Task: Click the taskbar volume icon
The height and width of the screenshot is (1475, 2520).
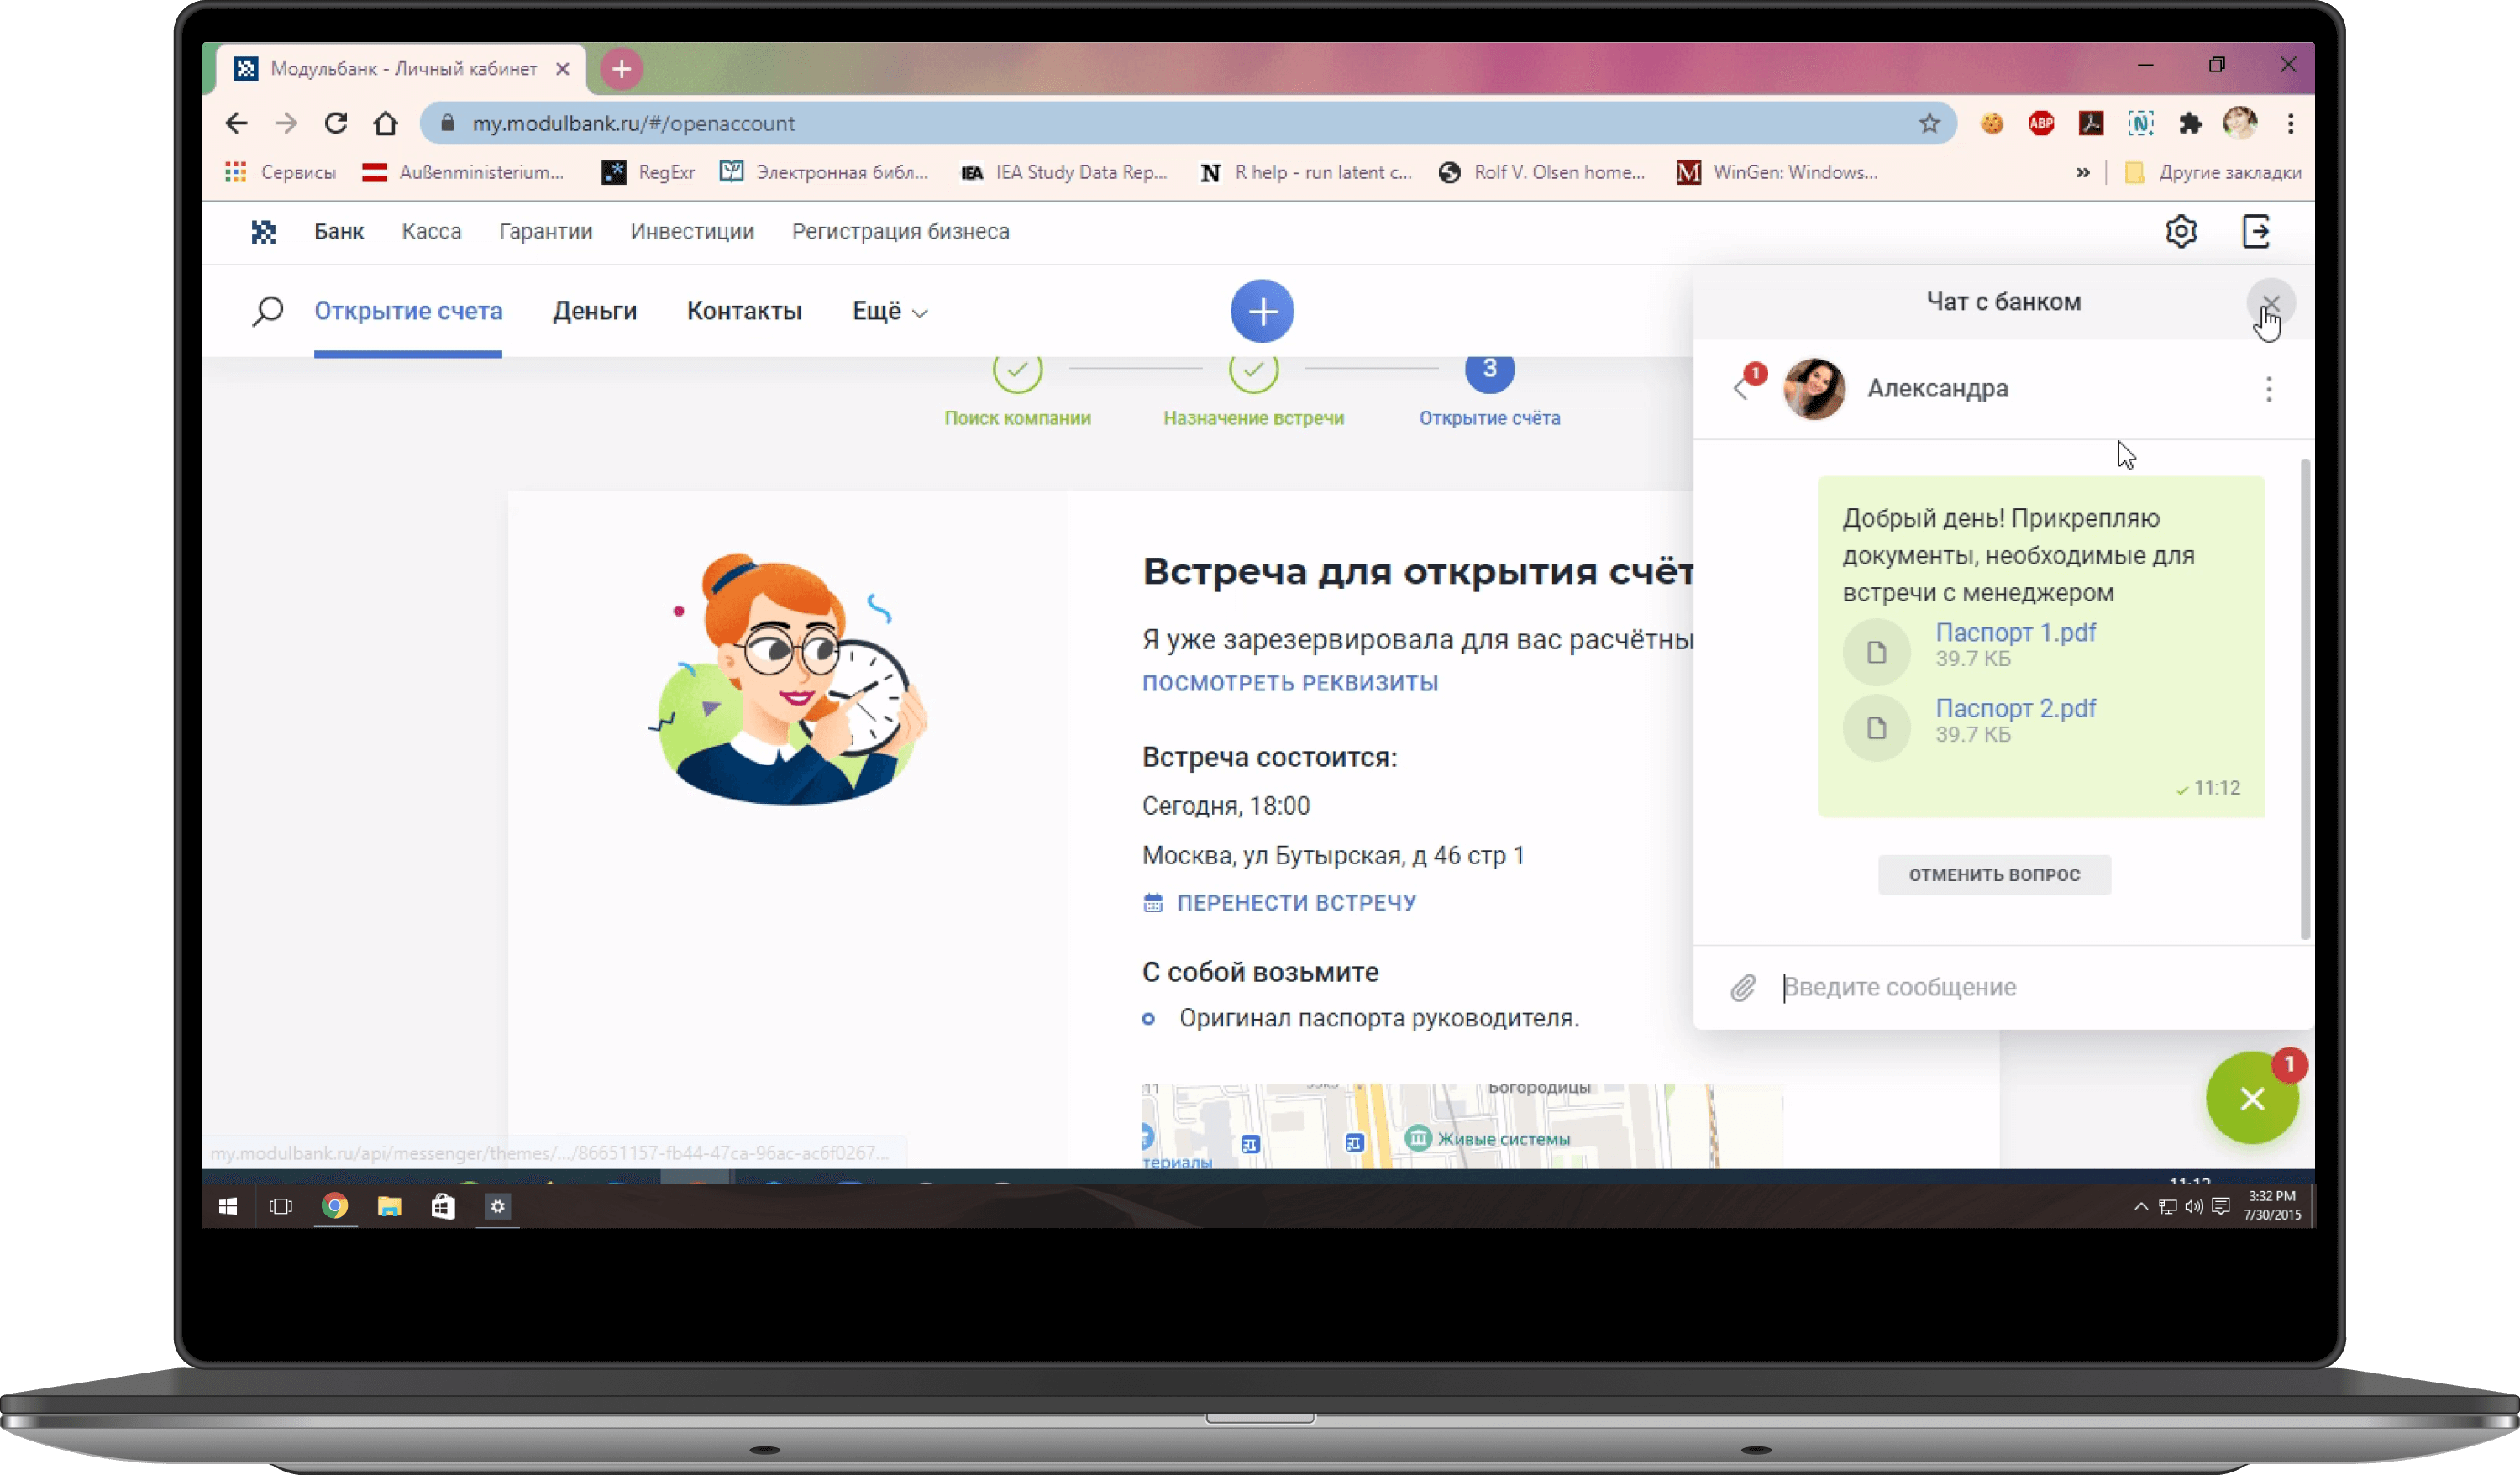Action: pos(2193,1206)
